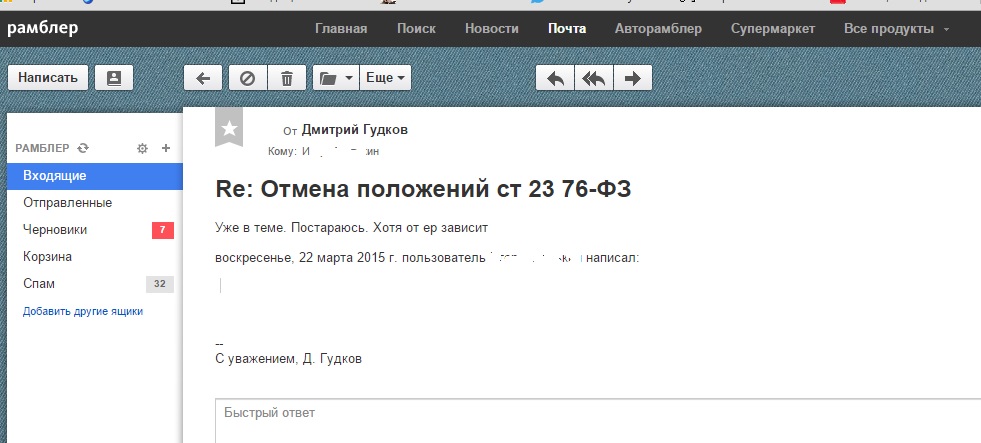Refresh mailbox with the Рамблер sync icon

click(83, 148)
